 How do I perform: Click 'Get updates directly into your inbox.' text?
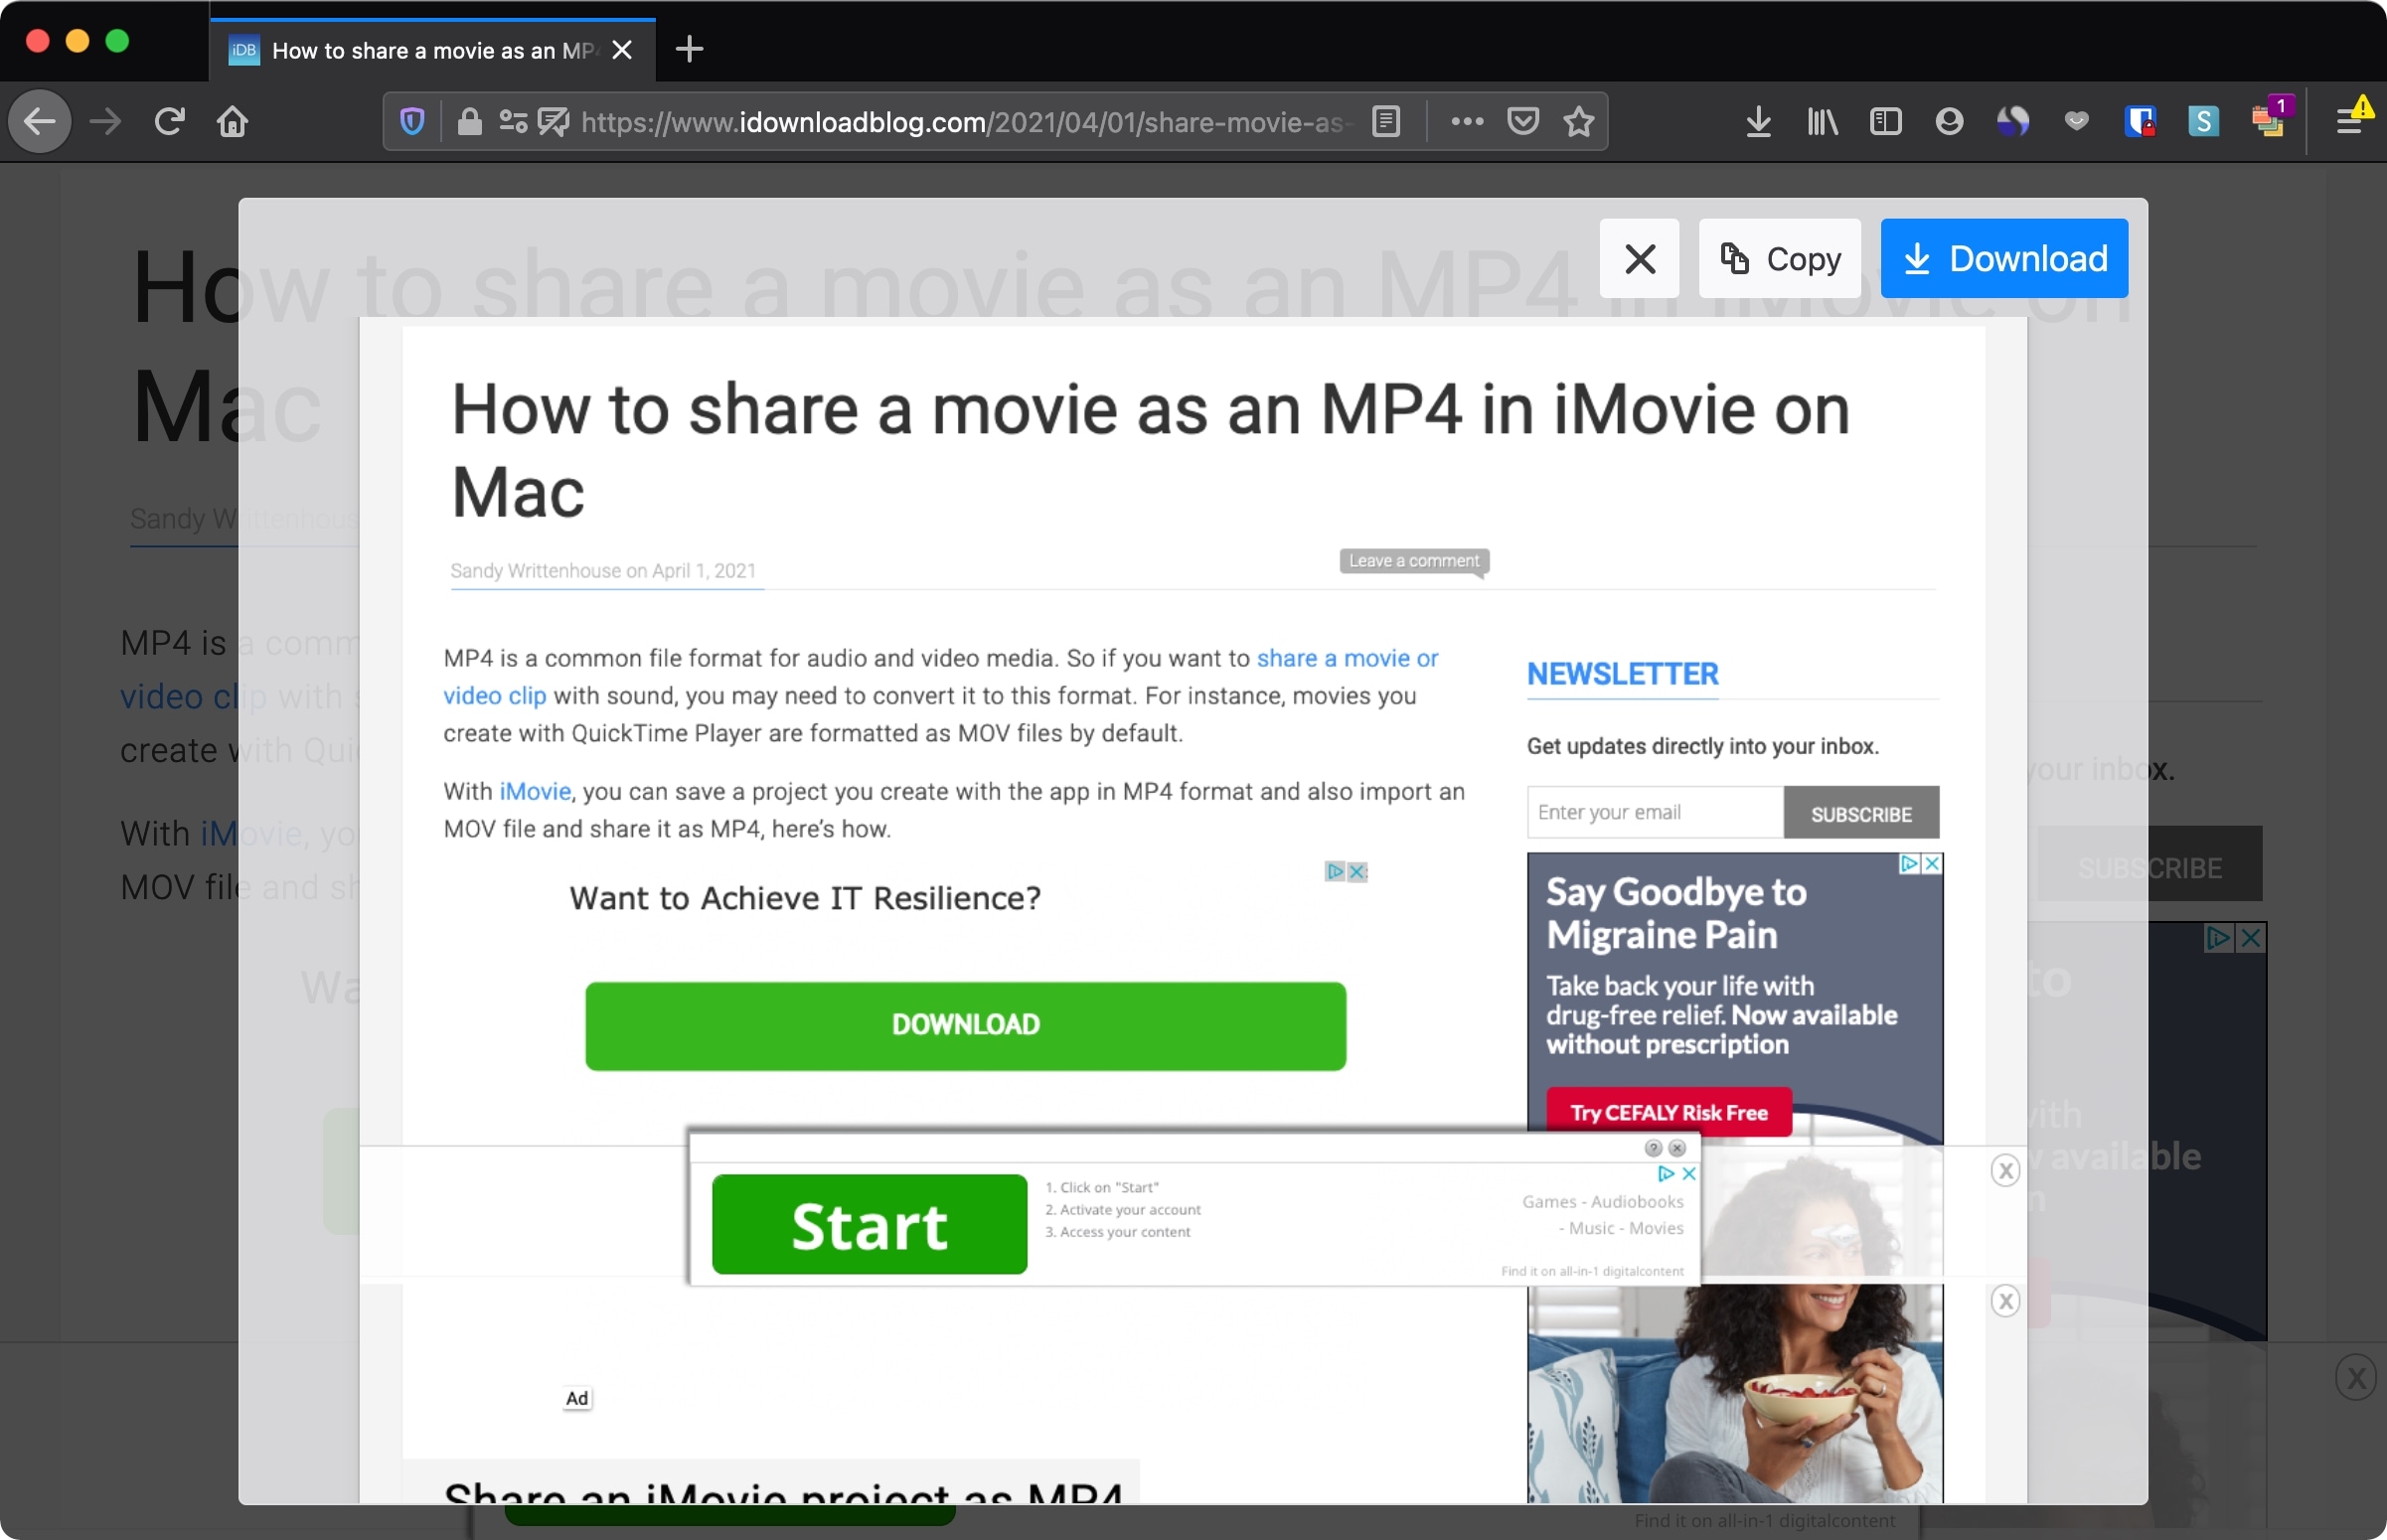pos(1702,746)
